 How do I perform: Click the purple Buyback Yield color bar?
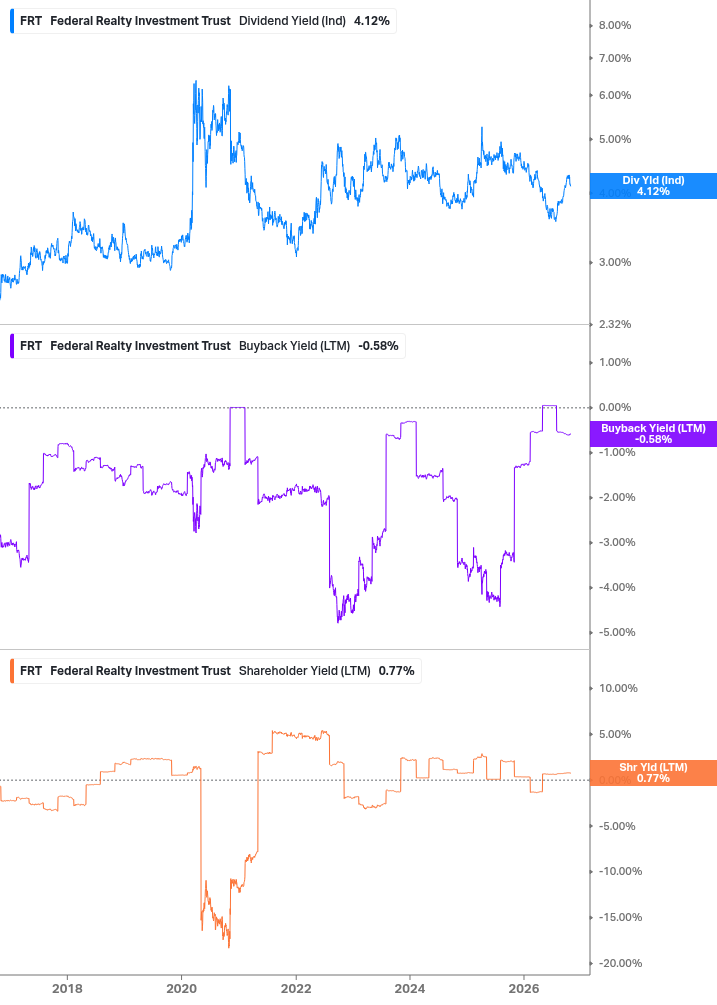click(x=12, y=345)
